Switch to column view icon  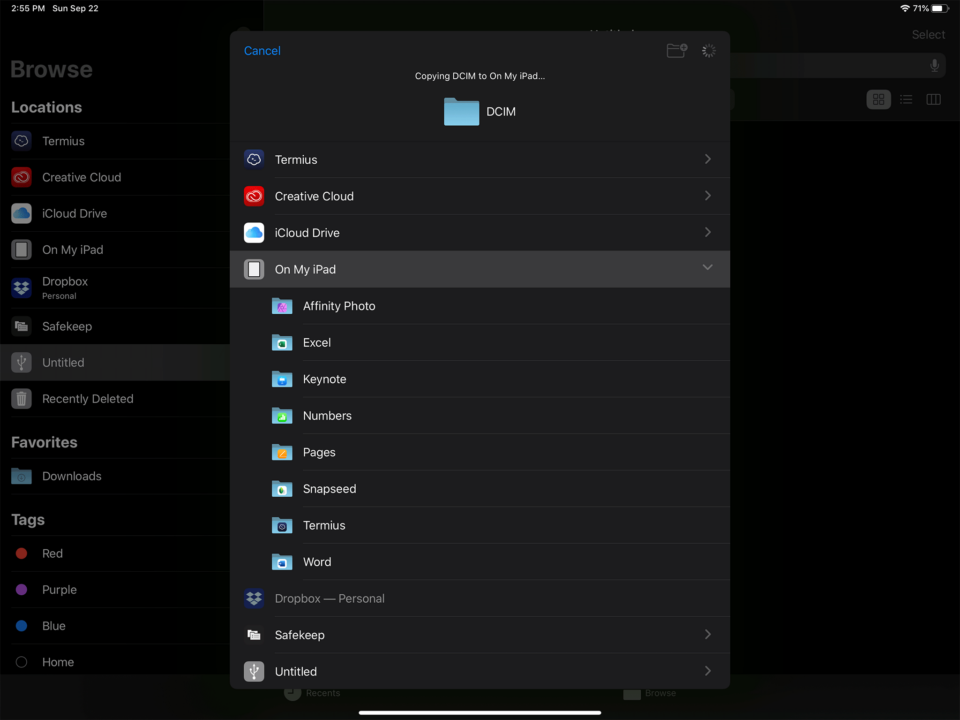click(x=933, y=100)
